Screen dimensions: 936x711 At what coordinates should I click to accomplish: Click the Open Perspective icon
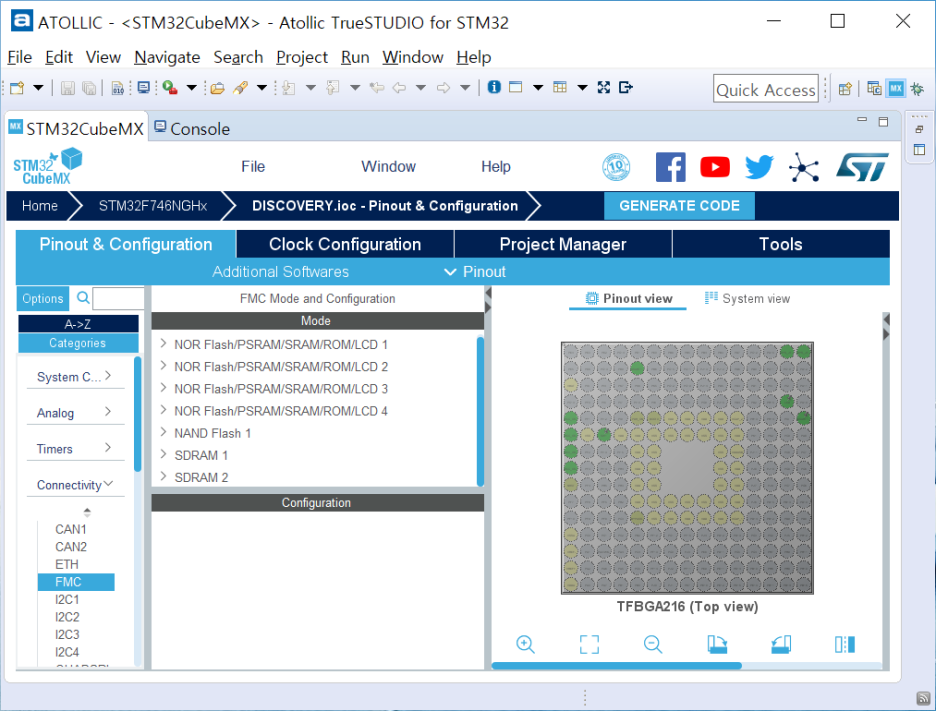pyautogui.click(x=845, y=89)
